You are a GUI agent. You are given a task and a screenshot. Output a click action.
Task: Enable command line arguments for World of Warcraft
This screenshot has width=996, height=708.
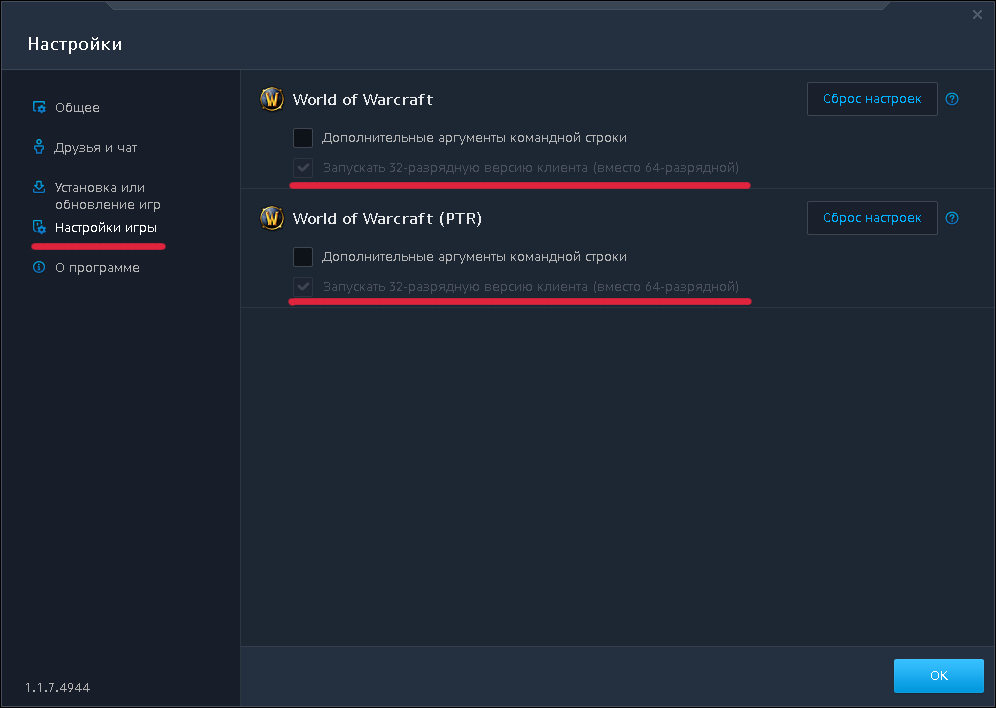click(x=303, y=138)
